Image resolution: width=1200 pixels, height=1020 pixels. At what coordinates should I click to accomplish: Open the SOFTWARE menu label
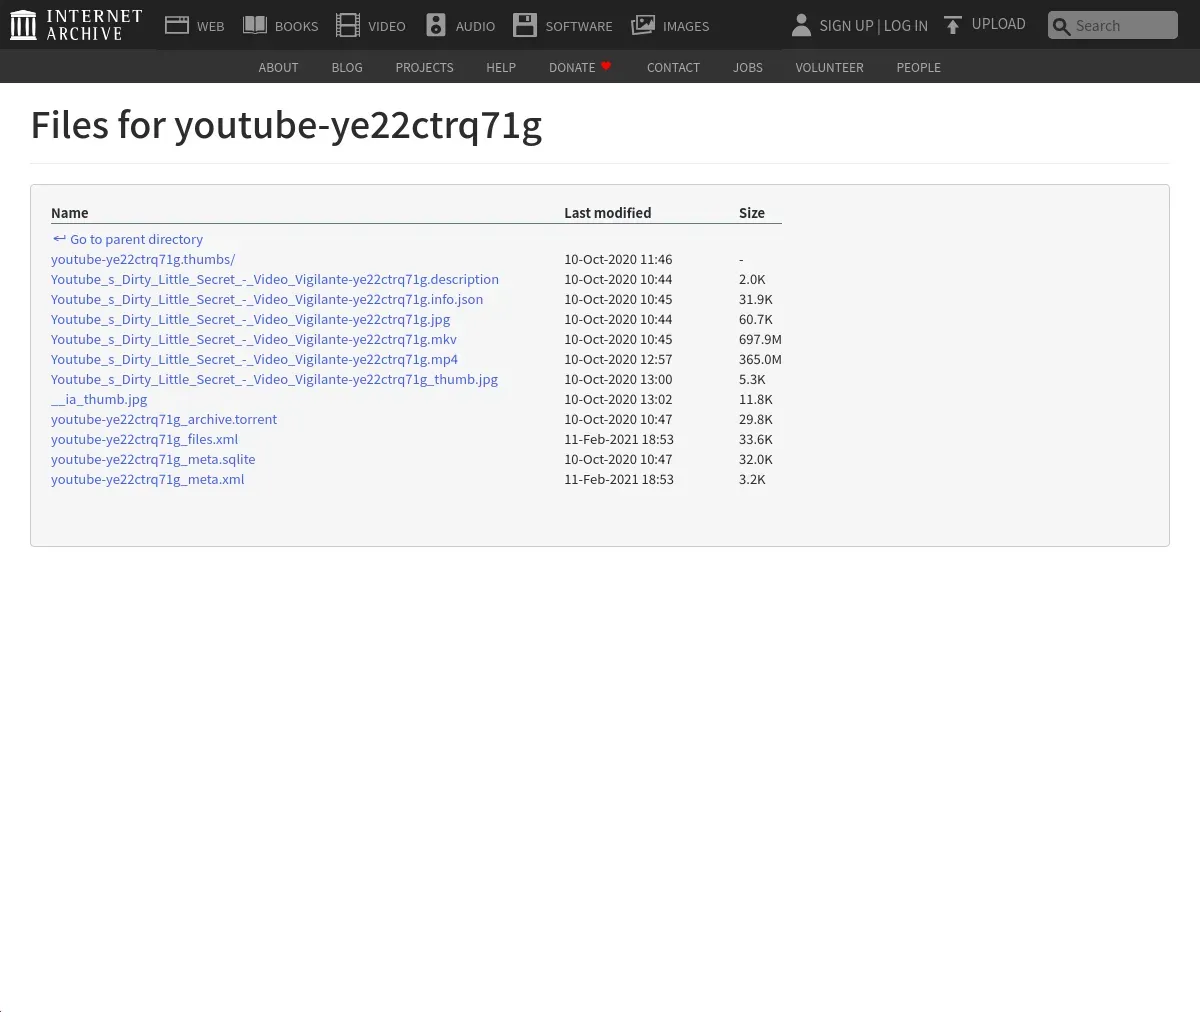579,26
